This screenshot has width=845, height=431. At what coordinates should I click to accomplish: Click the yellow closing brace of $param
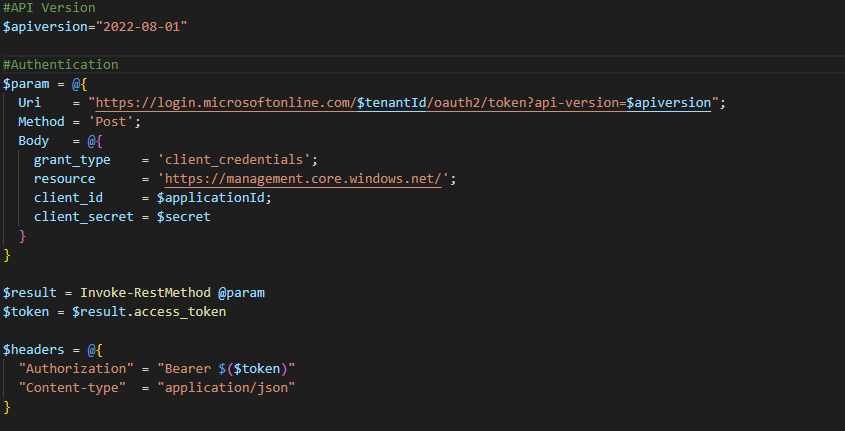tap(6, 255)
